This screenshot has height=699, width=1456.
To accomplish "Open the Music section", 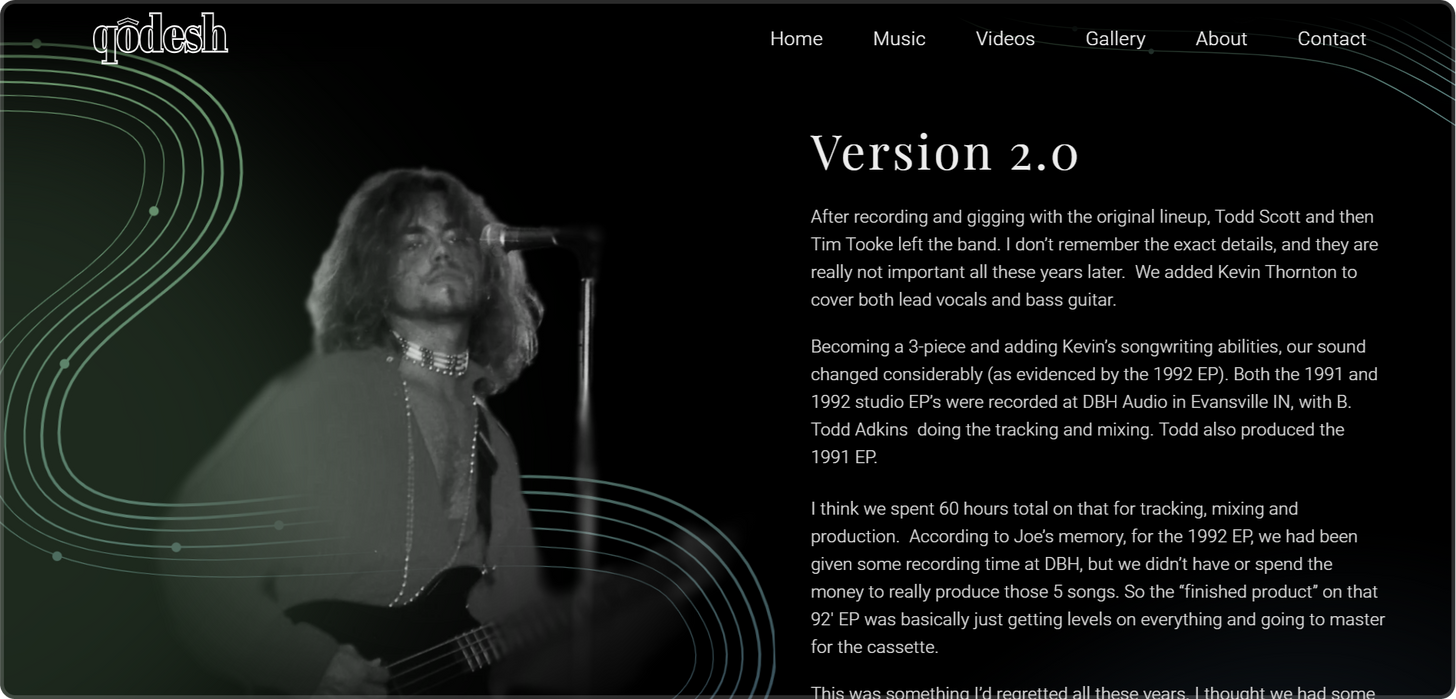I will tap(899, 39).
